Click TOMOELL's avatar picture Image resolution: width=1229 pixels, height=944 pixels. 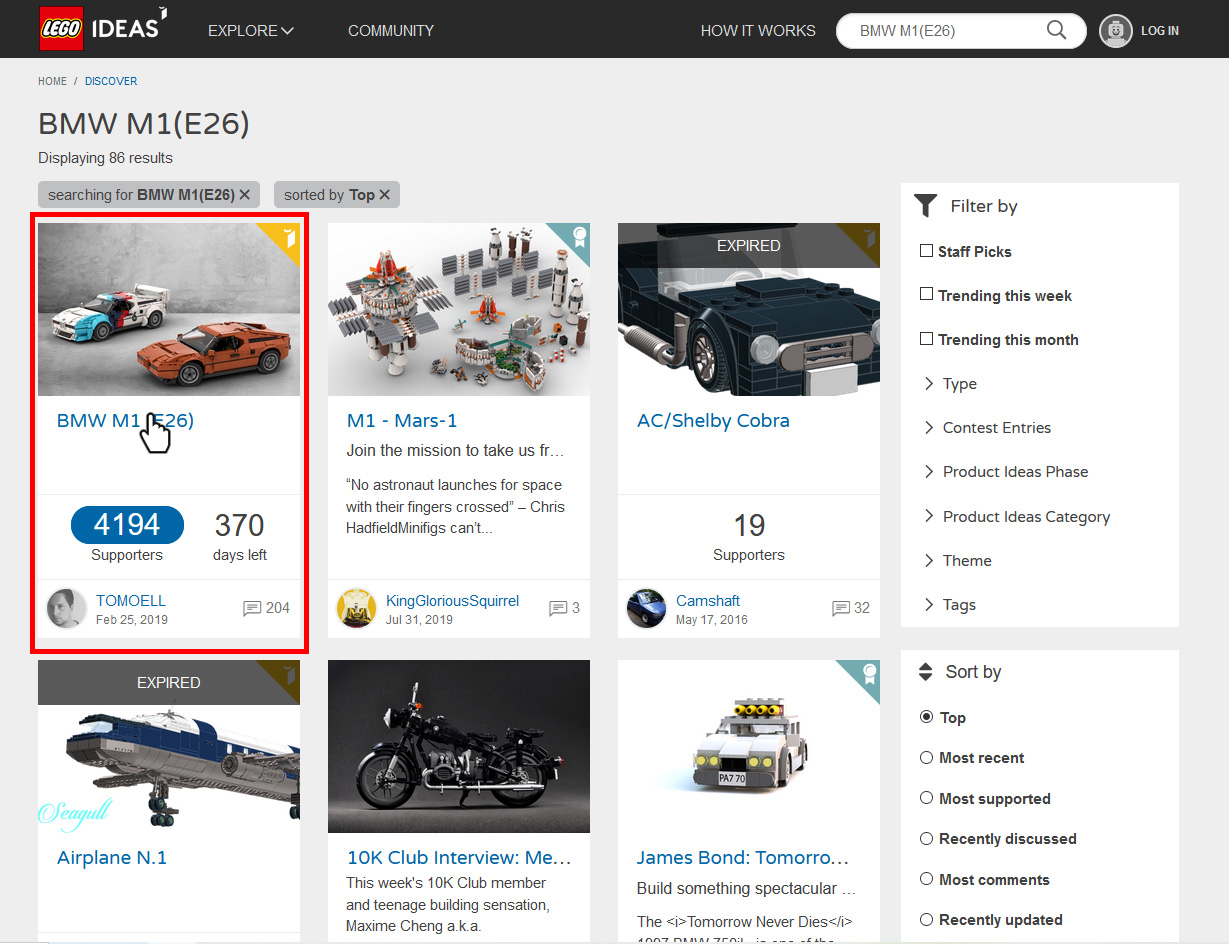click(67, 608)
